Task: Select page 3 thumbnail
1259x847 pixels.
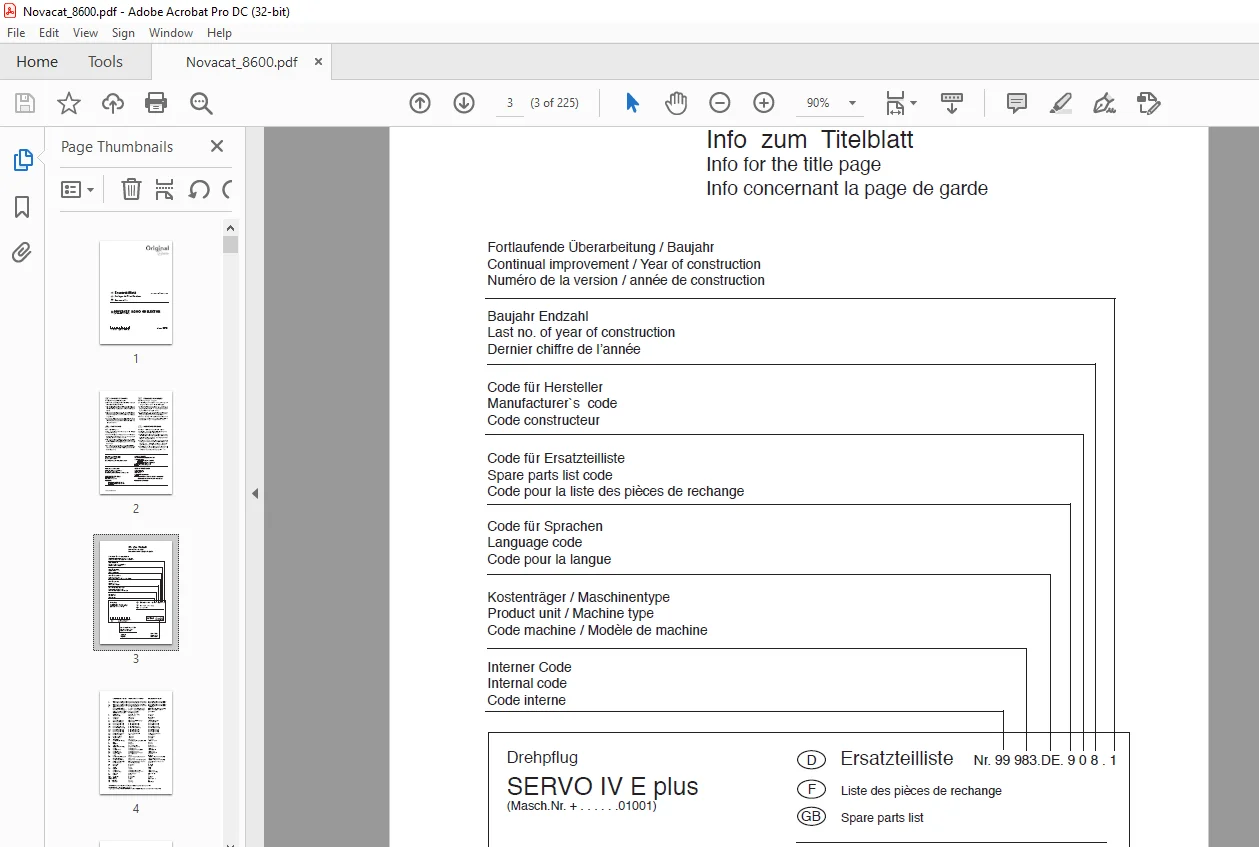Action: pos(136,592)
